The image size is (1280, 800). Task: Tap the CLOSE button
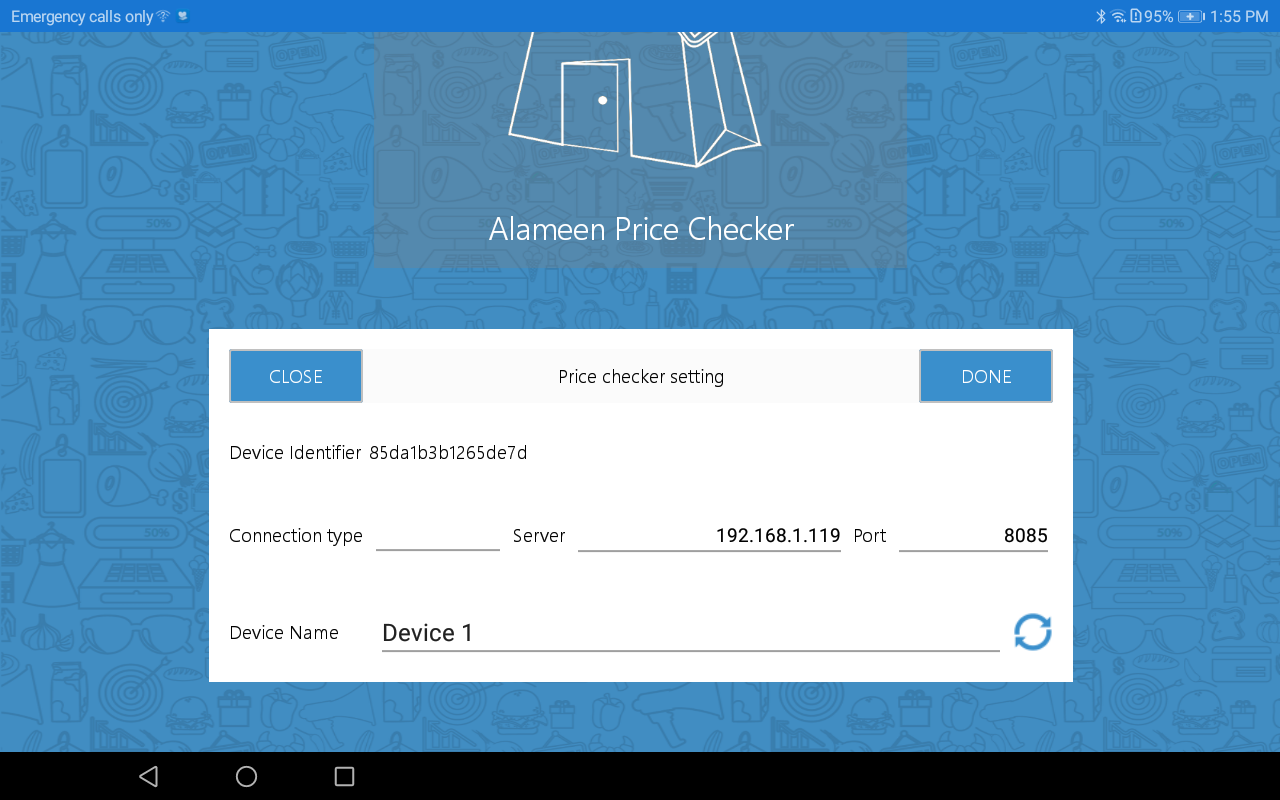tap(296, 376)
